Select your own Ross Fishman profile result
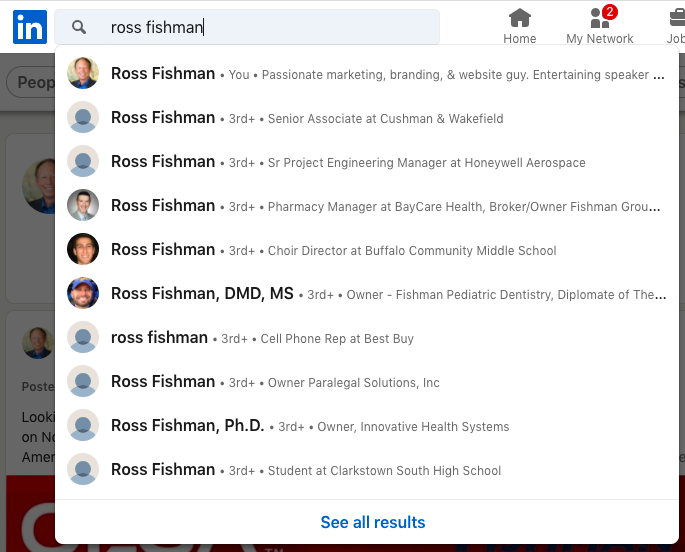 367,73
